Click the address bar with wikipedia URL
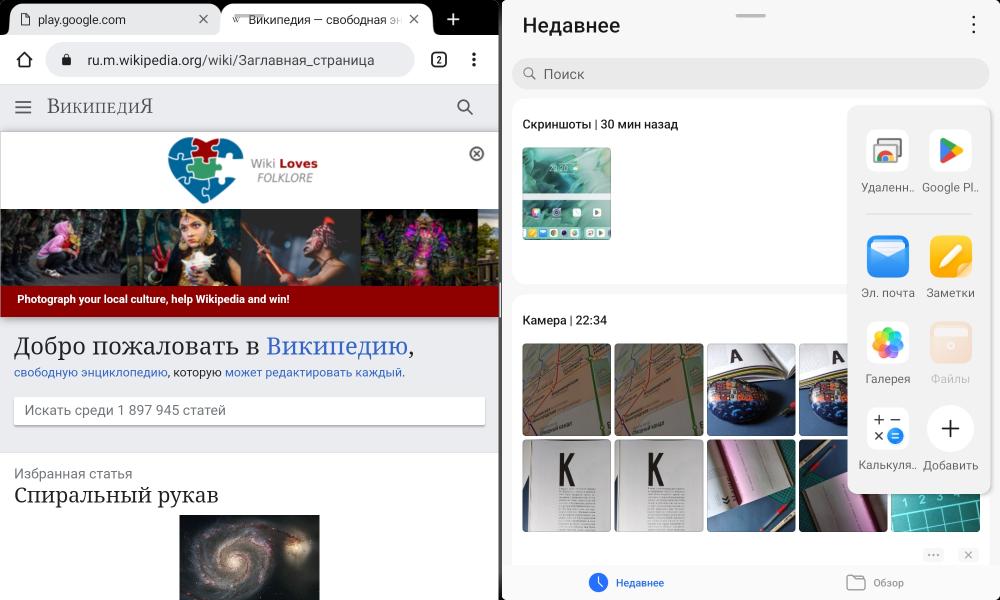Screen dimensions: 1000x600 tap(230, 60)
